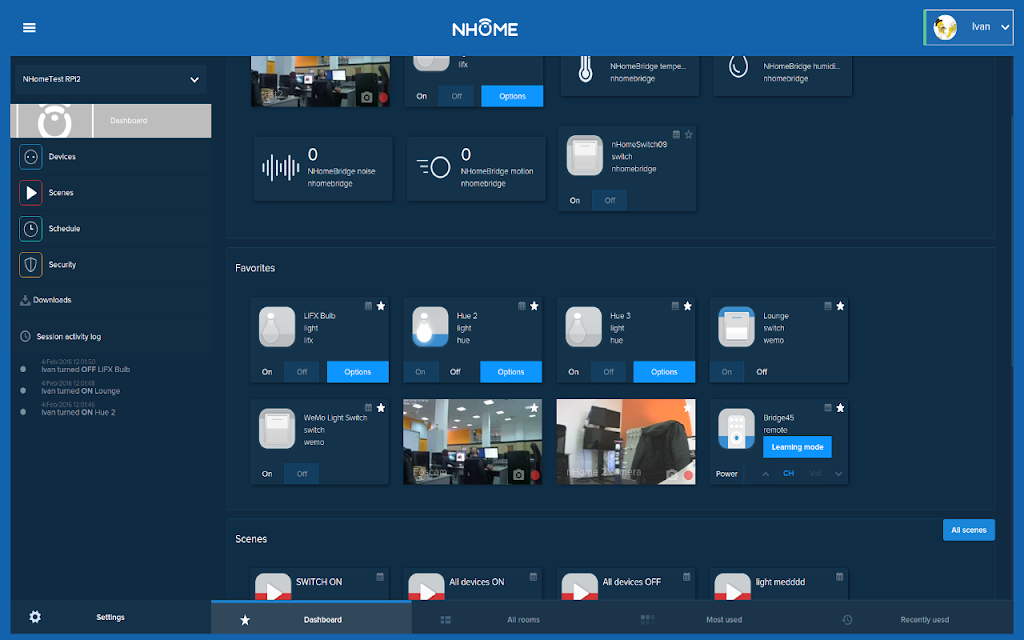Screen dimensions: 1024x640
Task: Start recording on nHome 2 camera
Action: pos(688,475)
